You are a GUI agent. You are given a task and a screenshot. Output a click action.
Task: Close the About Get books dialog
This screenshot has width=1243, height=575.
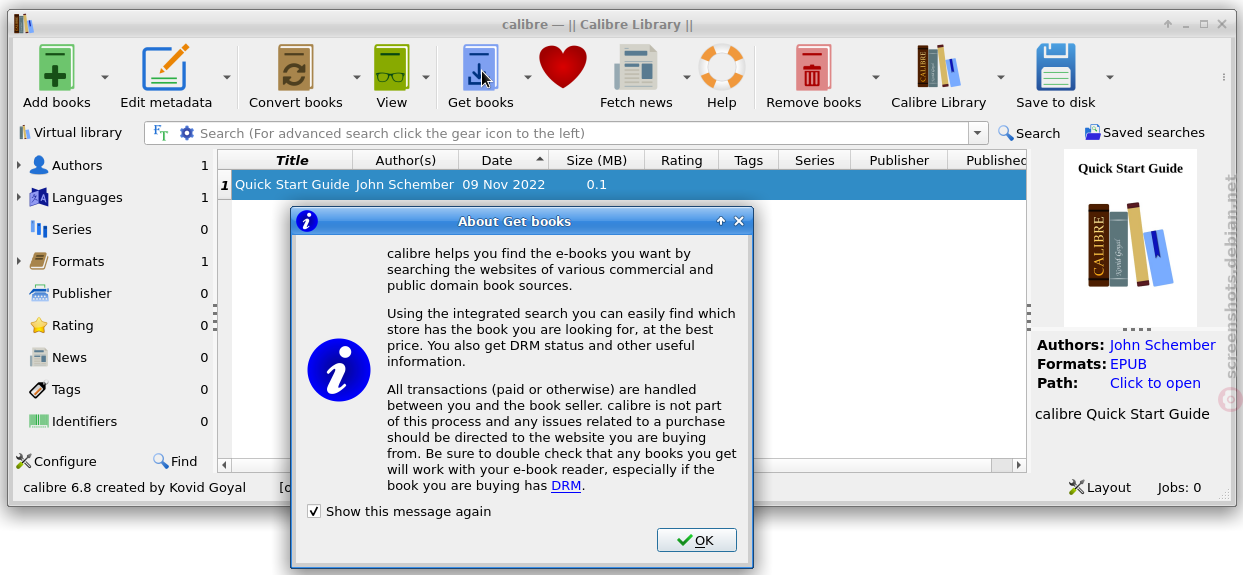[x=739, y=221]
